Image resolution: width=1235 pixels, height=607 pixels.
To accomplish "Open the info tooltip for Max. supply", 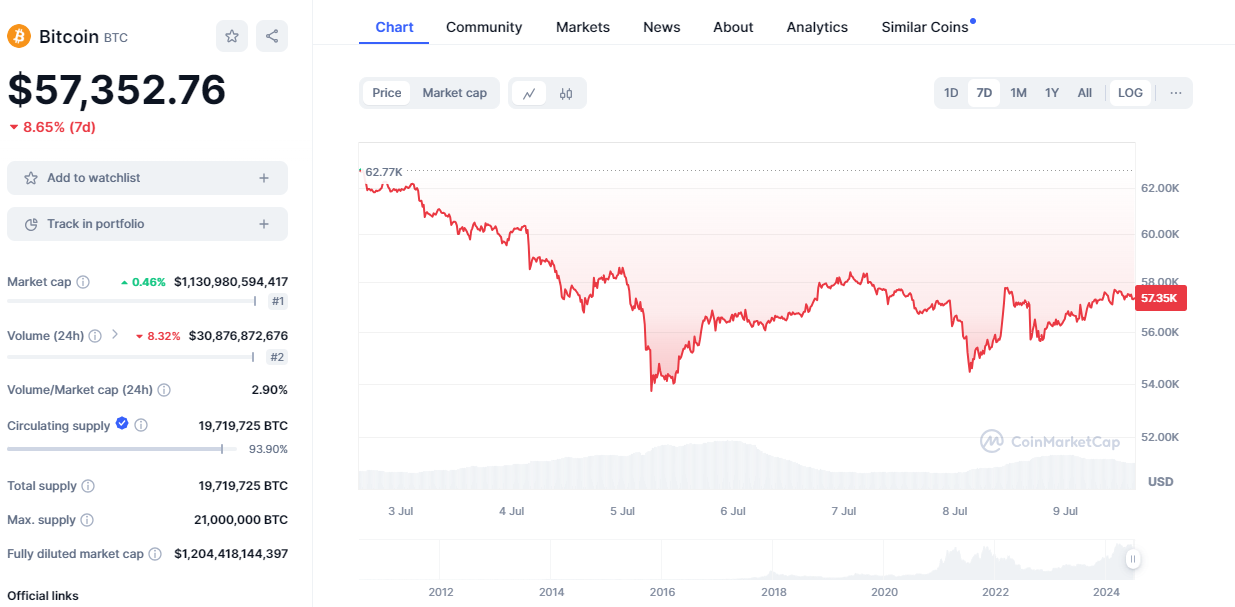I will (89, 519).
